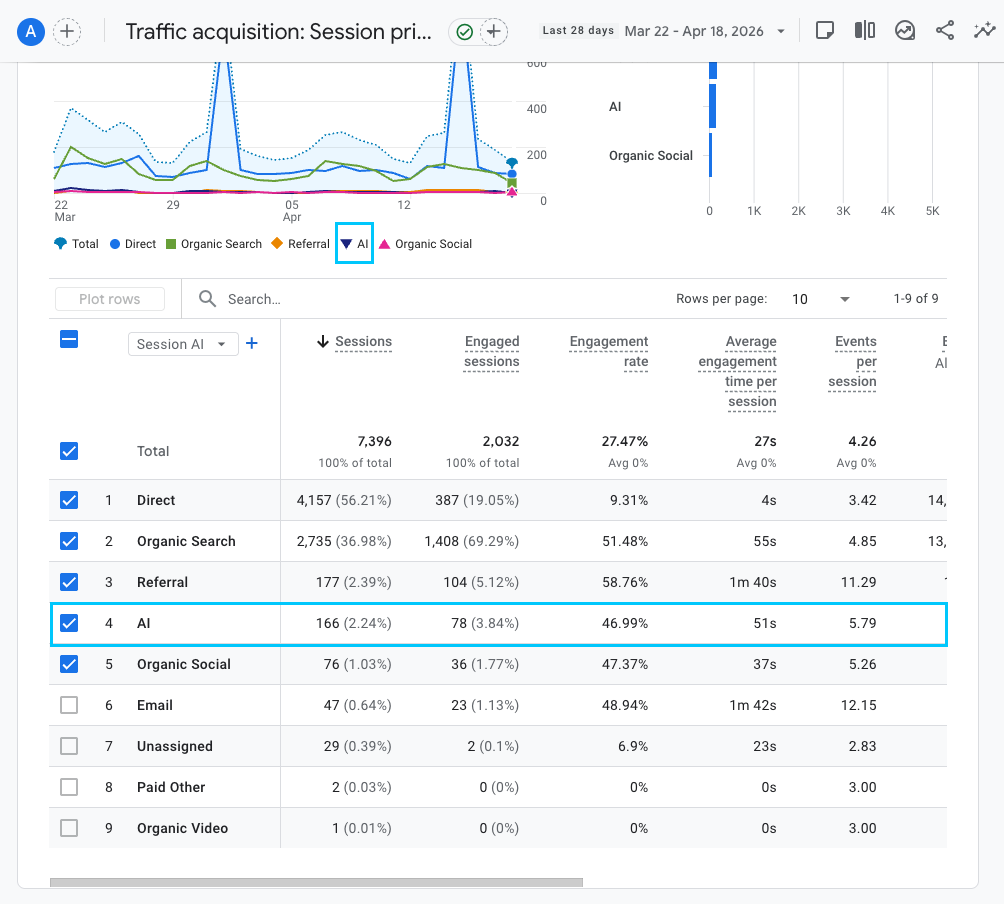Toggle the Organic Search legend item
This screenshot has height=904, width=1004.
tap(213, 244)
